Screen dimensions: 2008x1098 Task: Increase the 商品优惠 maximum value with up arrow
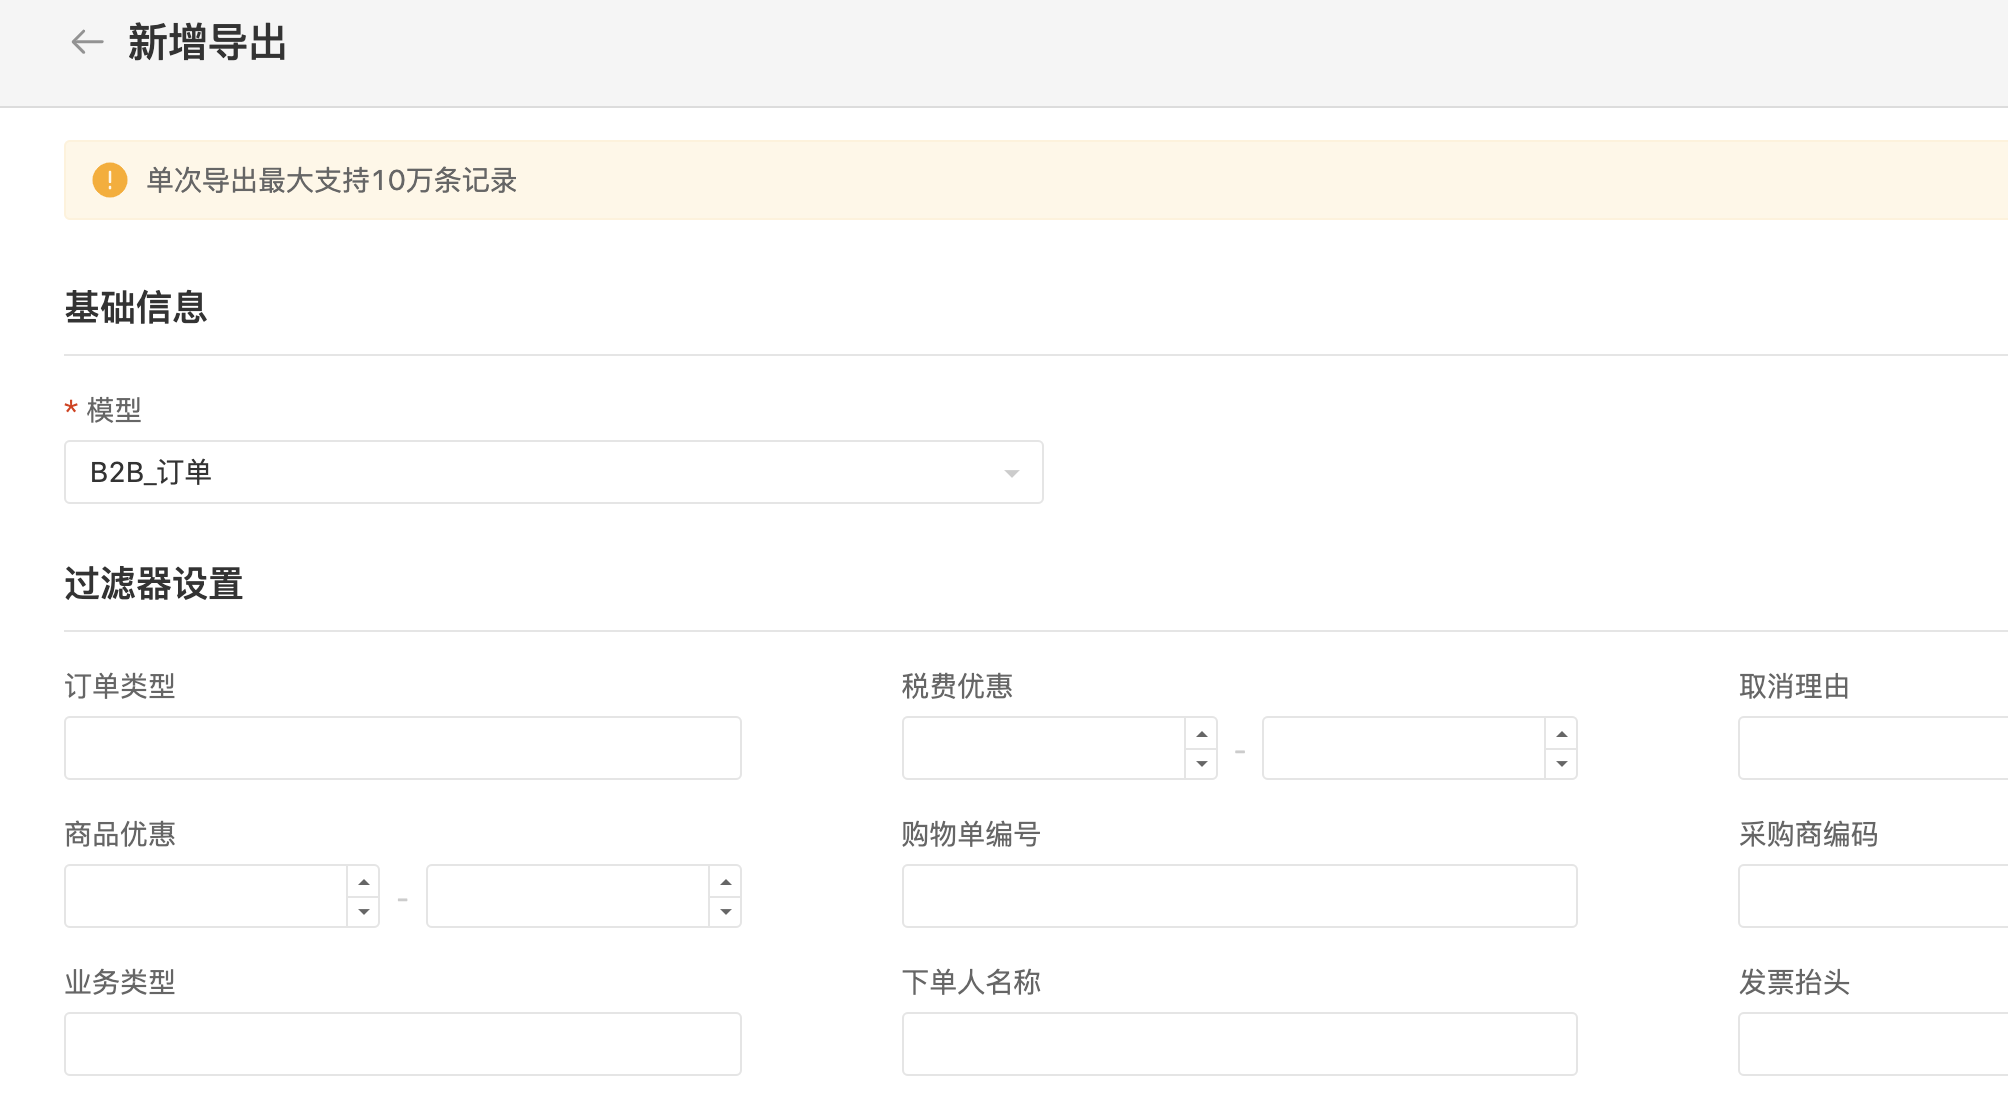(725, 882)
